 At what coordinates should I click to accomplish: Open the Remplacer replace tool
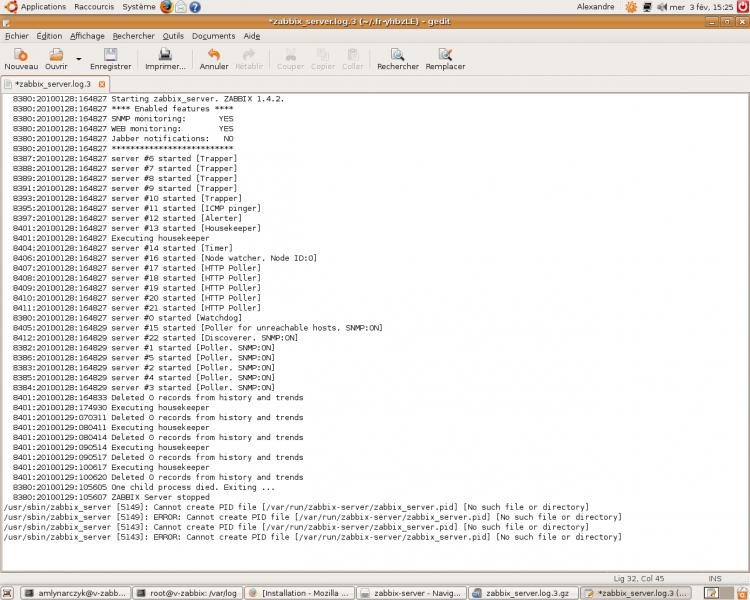[x=445, y=59]
